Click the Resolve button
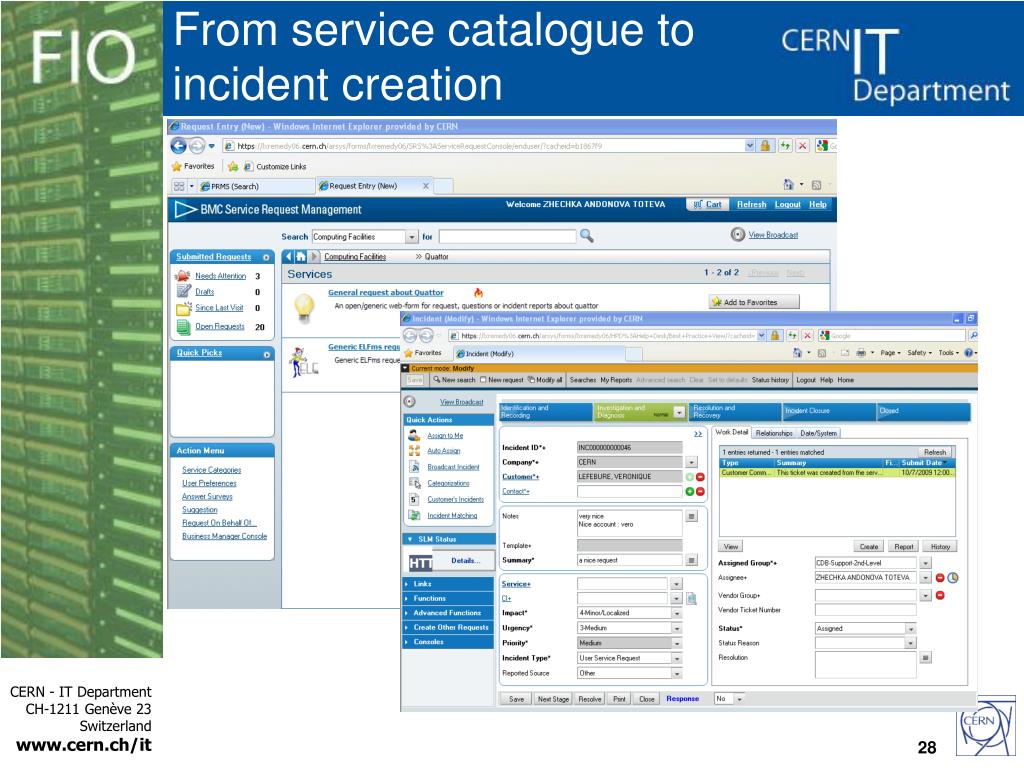1024x768 pixels. click(590, 699)
